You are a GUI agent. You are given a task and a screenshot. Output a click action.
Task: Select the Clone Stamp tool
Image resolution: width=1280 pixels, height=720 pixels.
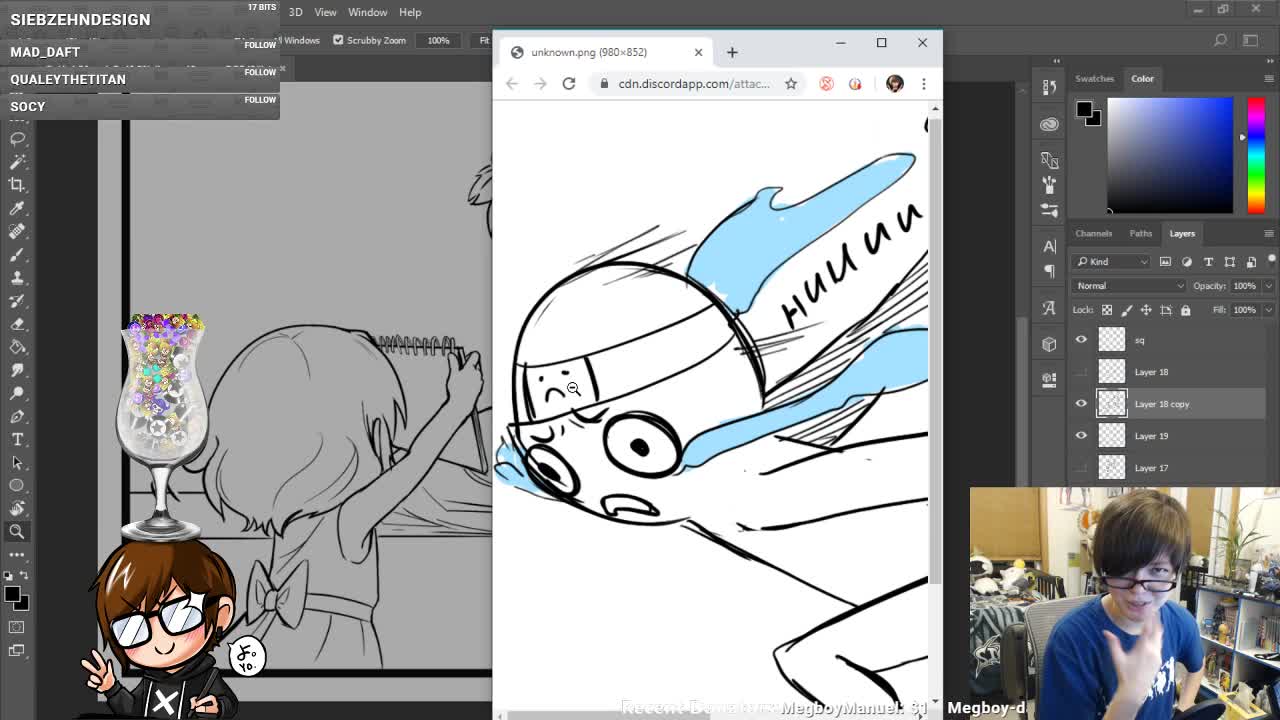click(x=17, y=277)
